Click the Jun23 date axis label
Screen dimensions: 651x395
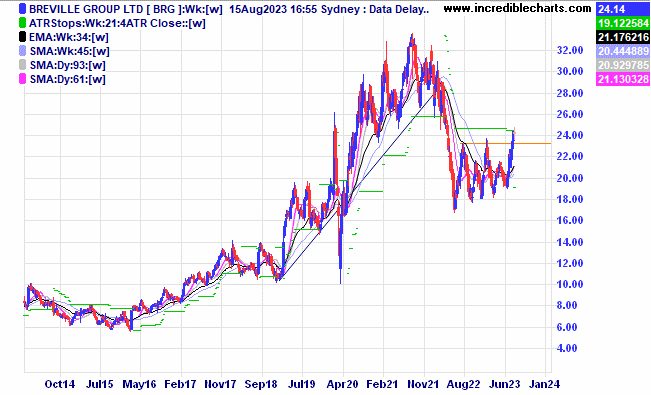click(x=504, y=384)
